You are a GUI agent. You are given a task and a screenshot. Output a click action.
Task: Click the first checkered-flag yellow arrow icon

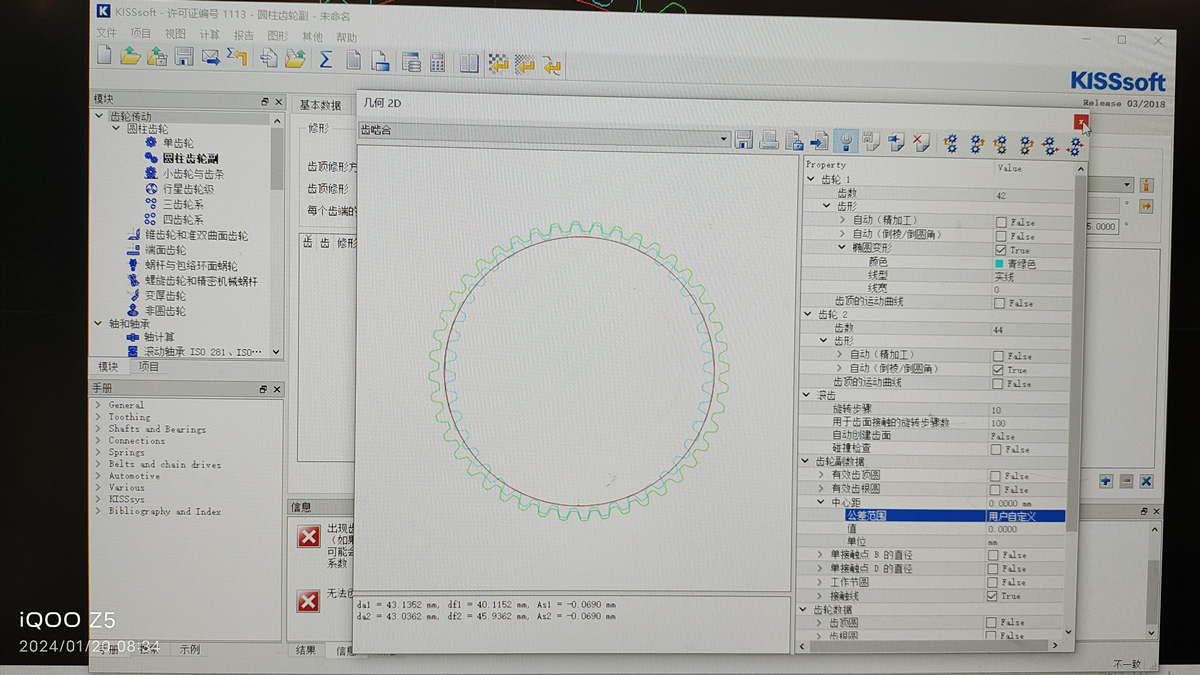click(x=498, y=63)
